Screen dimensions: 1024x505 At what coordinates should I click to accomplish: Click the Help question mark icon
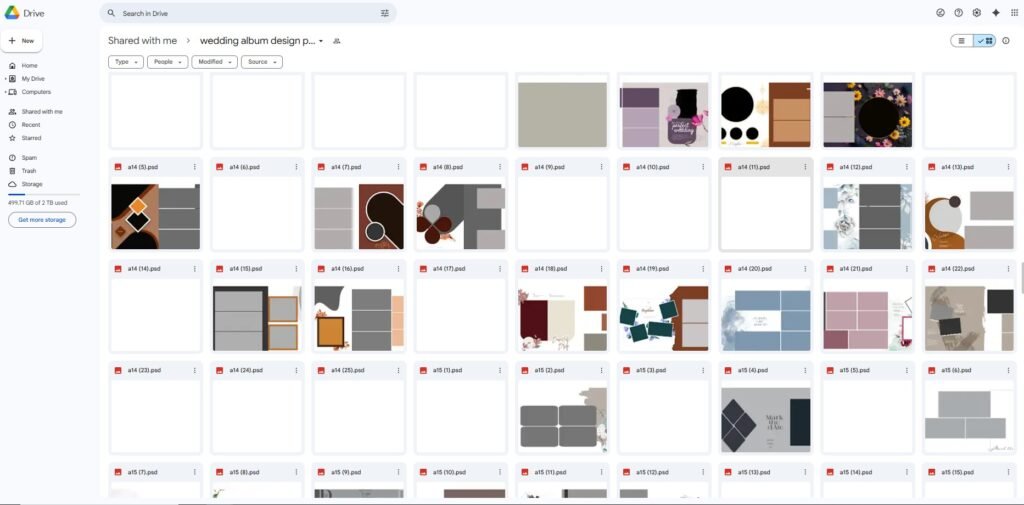coord(958,13)
